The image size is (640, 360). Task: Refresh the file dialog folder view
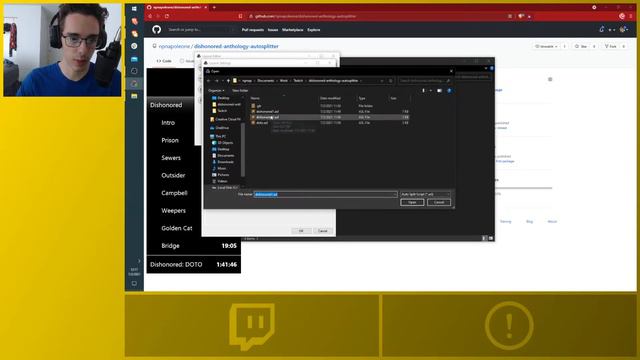(391, 81)
